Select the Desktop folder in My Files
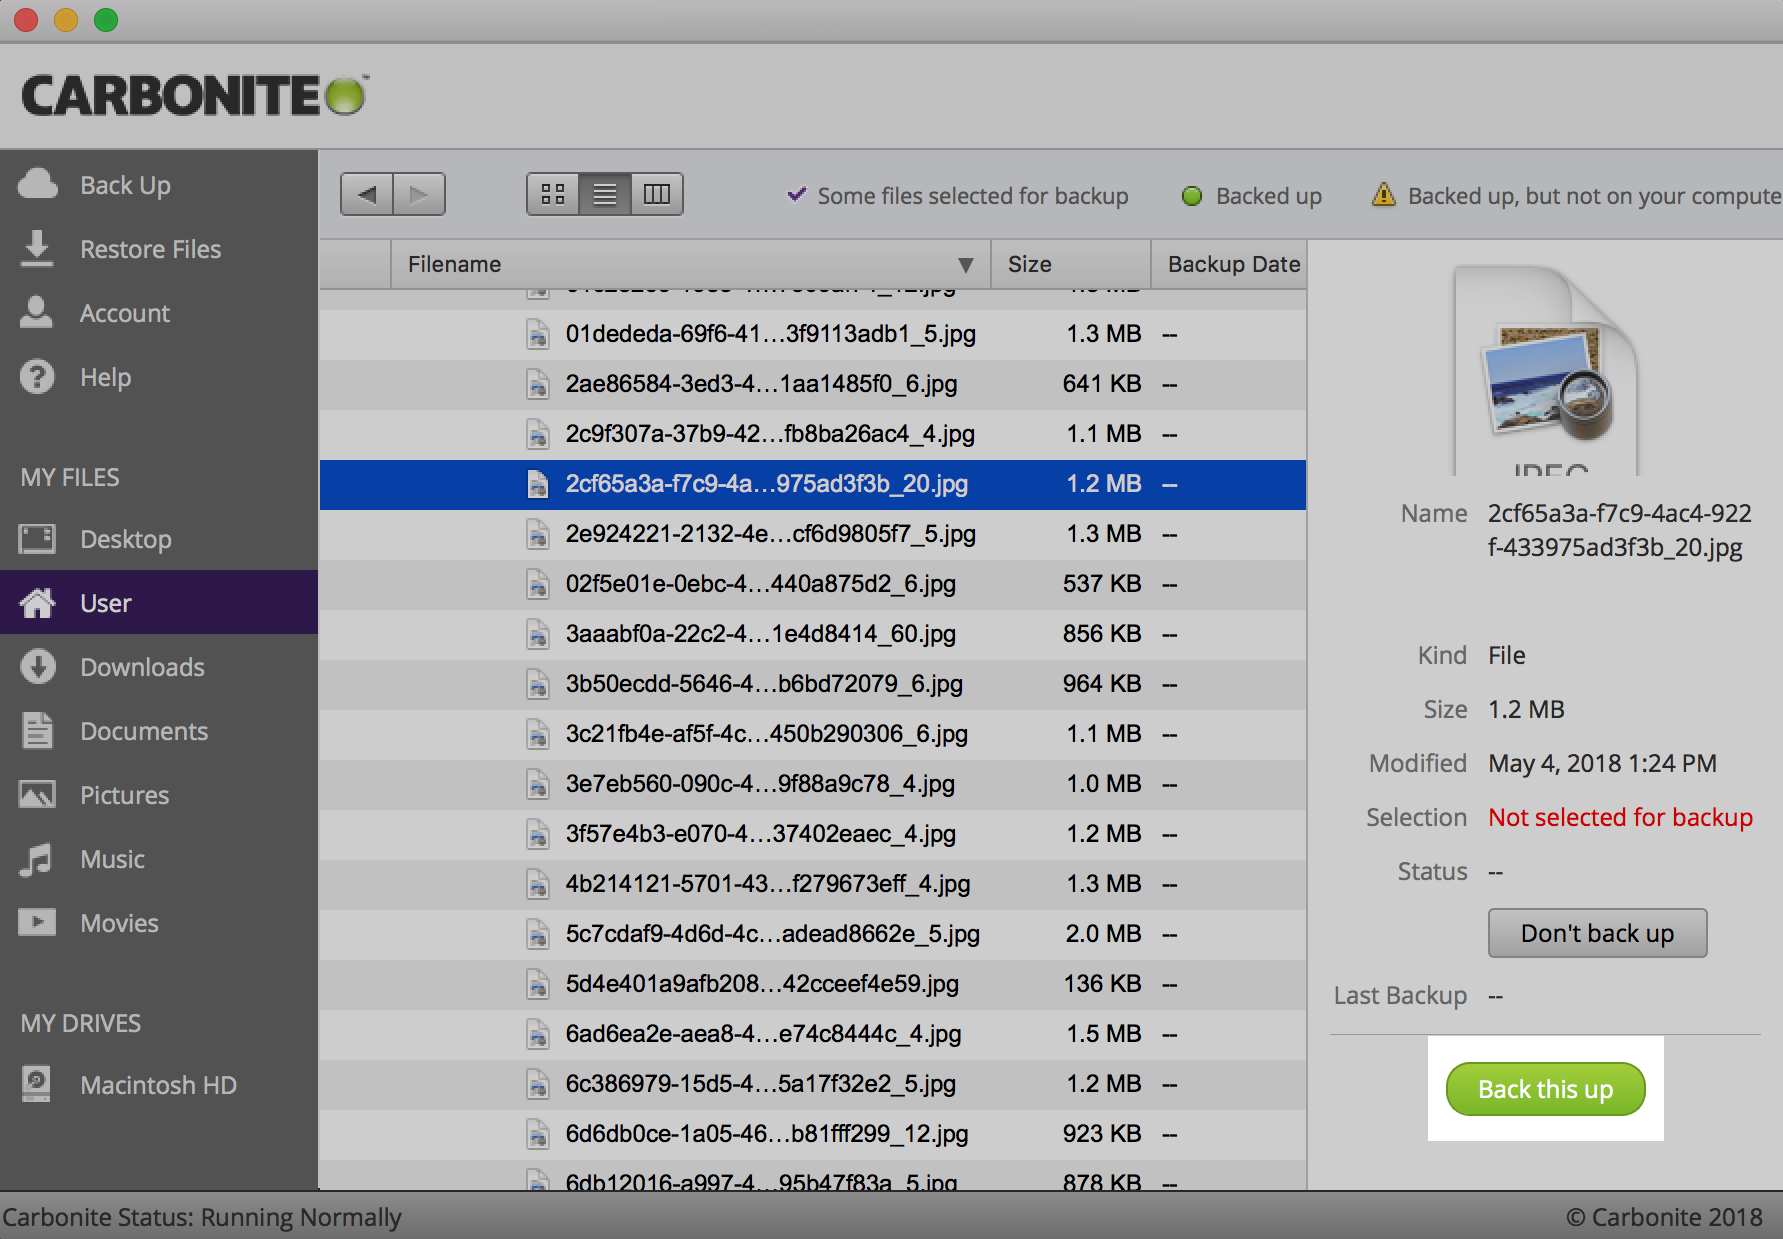 coord(125,539)
